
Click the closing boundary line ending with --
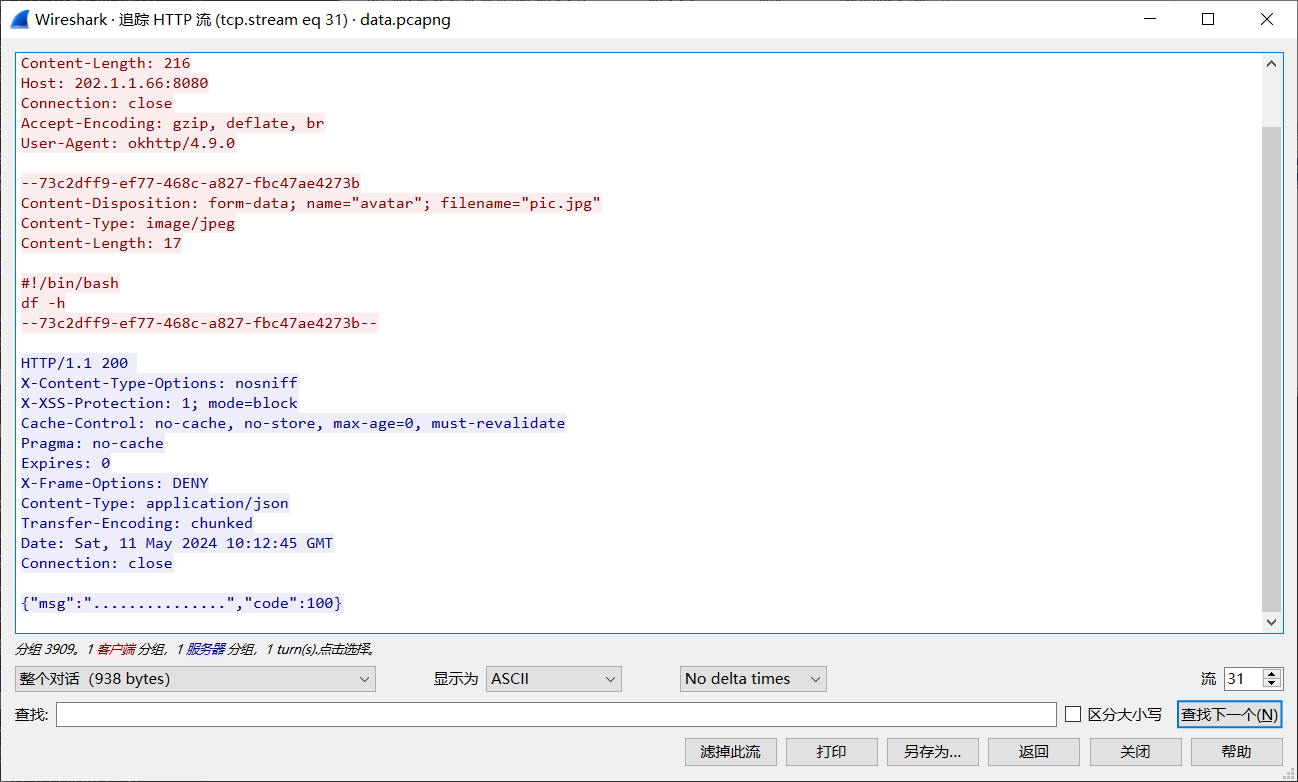(x=200, y=323)
